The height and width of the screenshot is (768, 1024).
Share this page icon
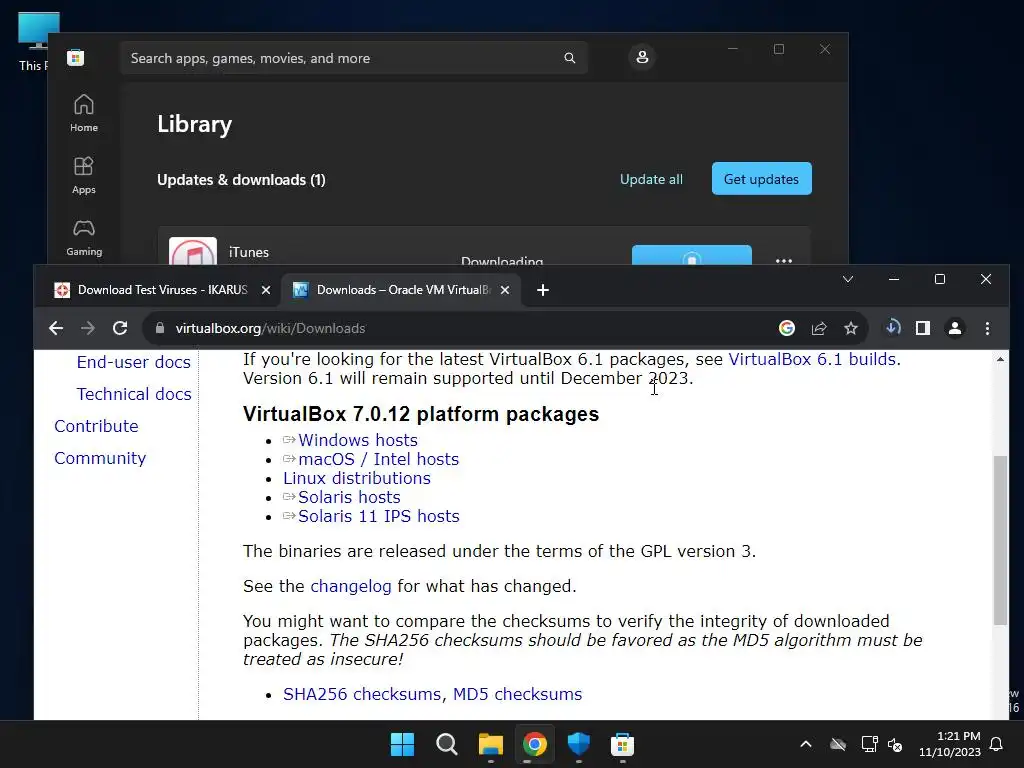click(x=819, y=328)
